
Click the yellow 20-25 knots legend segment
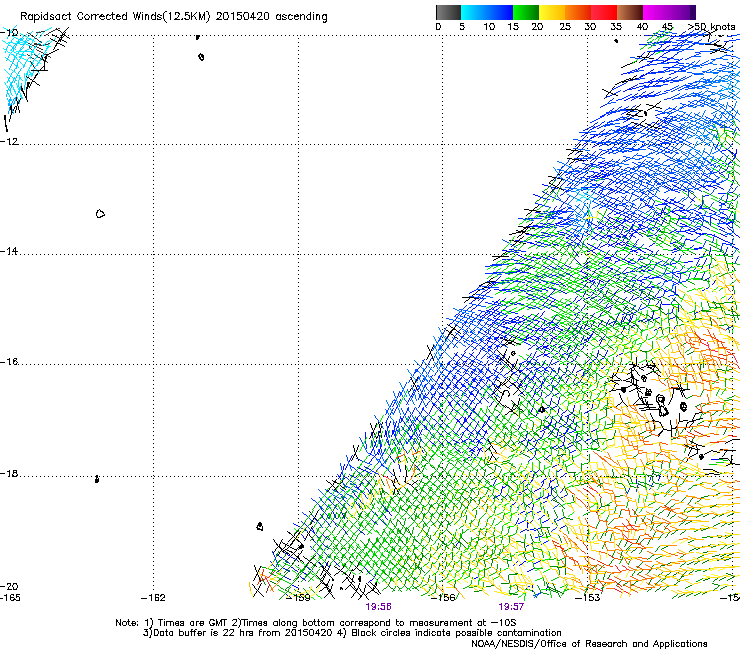coord(552,12)
